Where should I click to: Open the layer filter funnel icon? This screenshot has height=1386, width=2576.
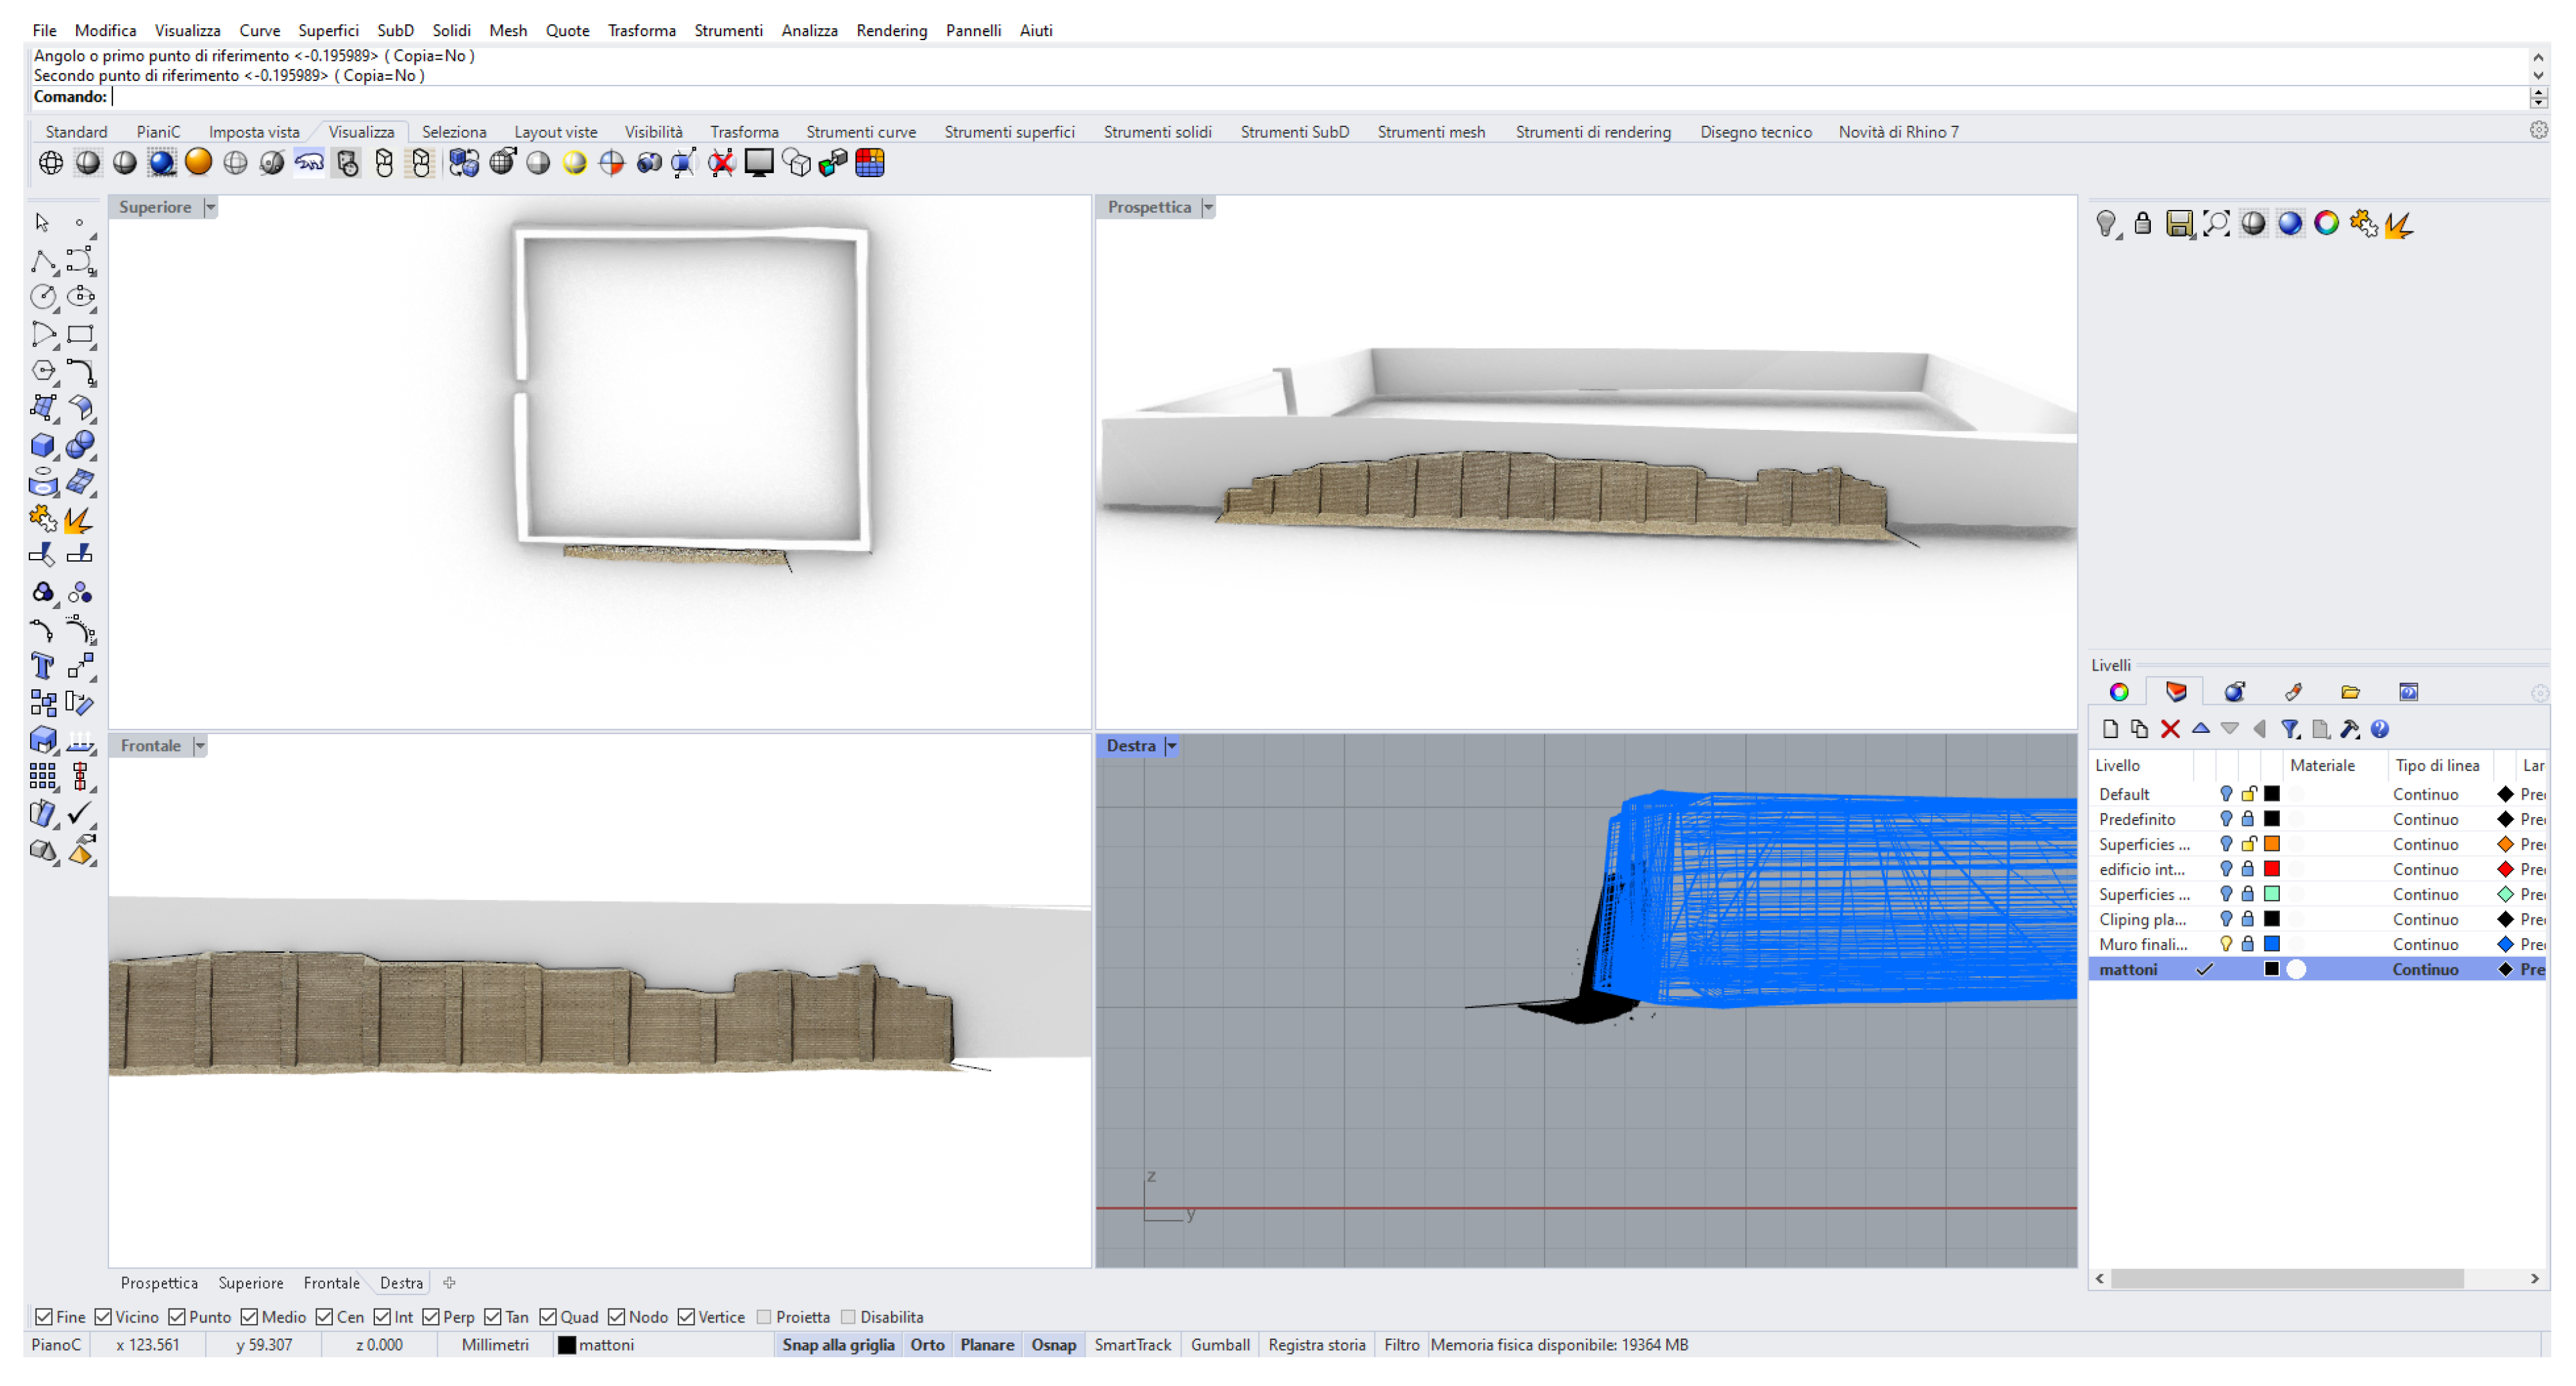tap(2289, 729)
